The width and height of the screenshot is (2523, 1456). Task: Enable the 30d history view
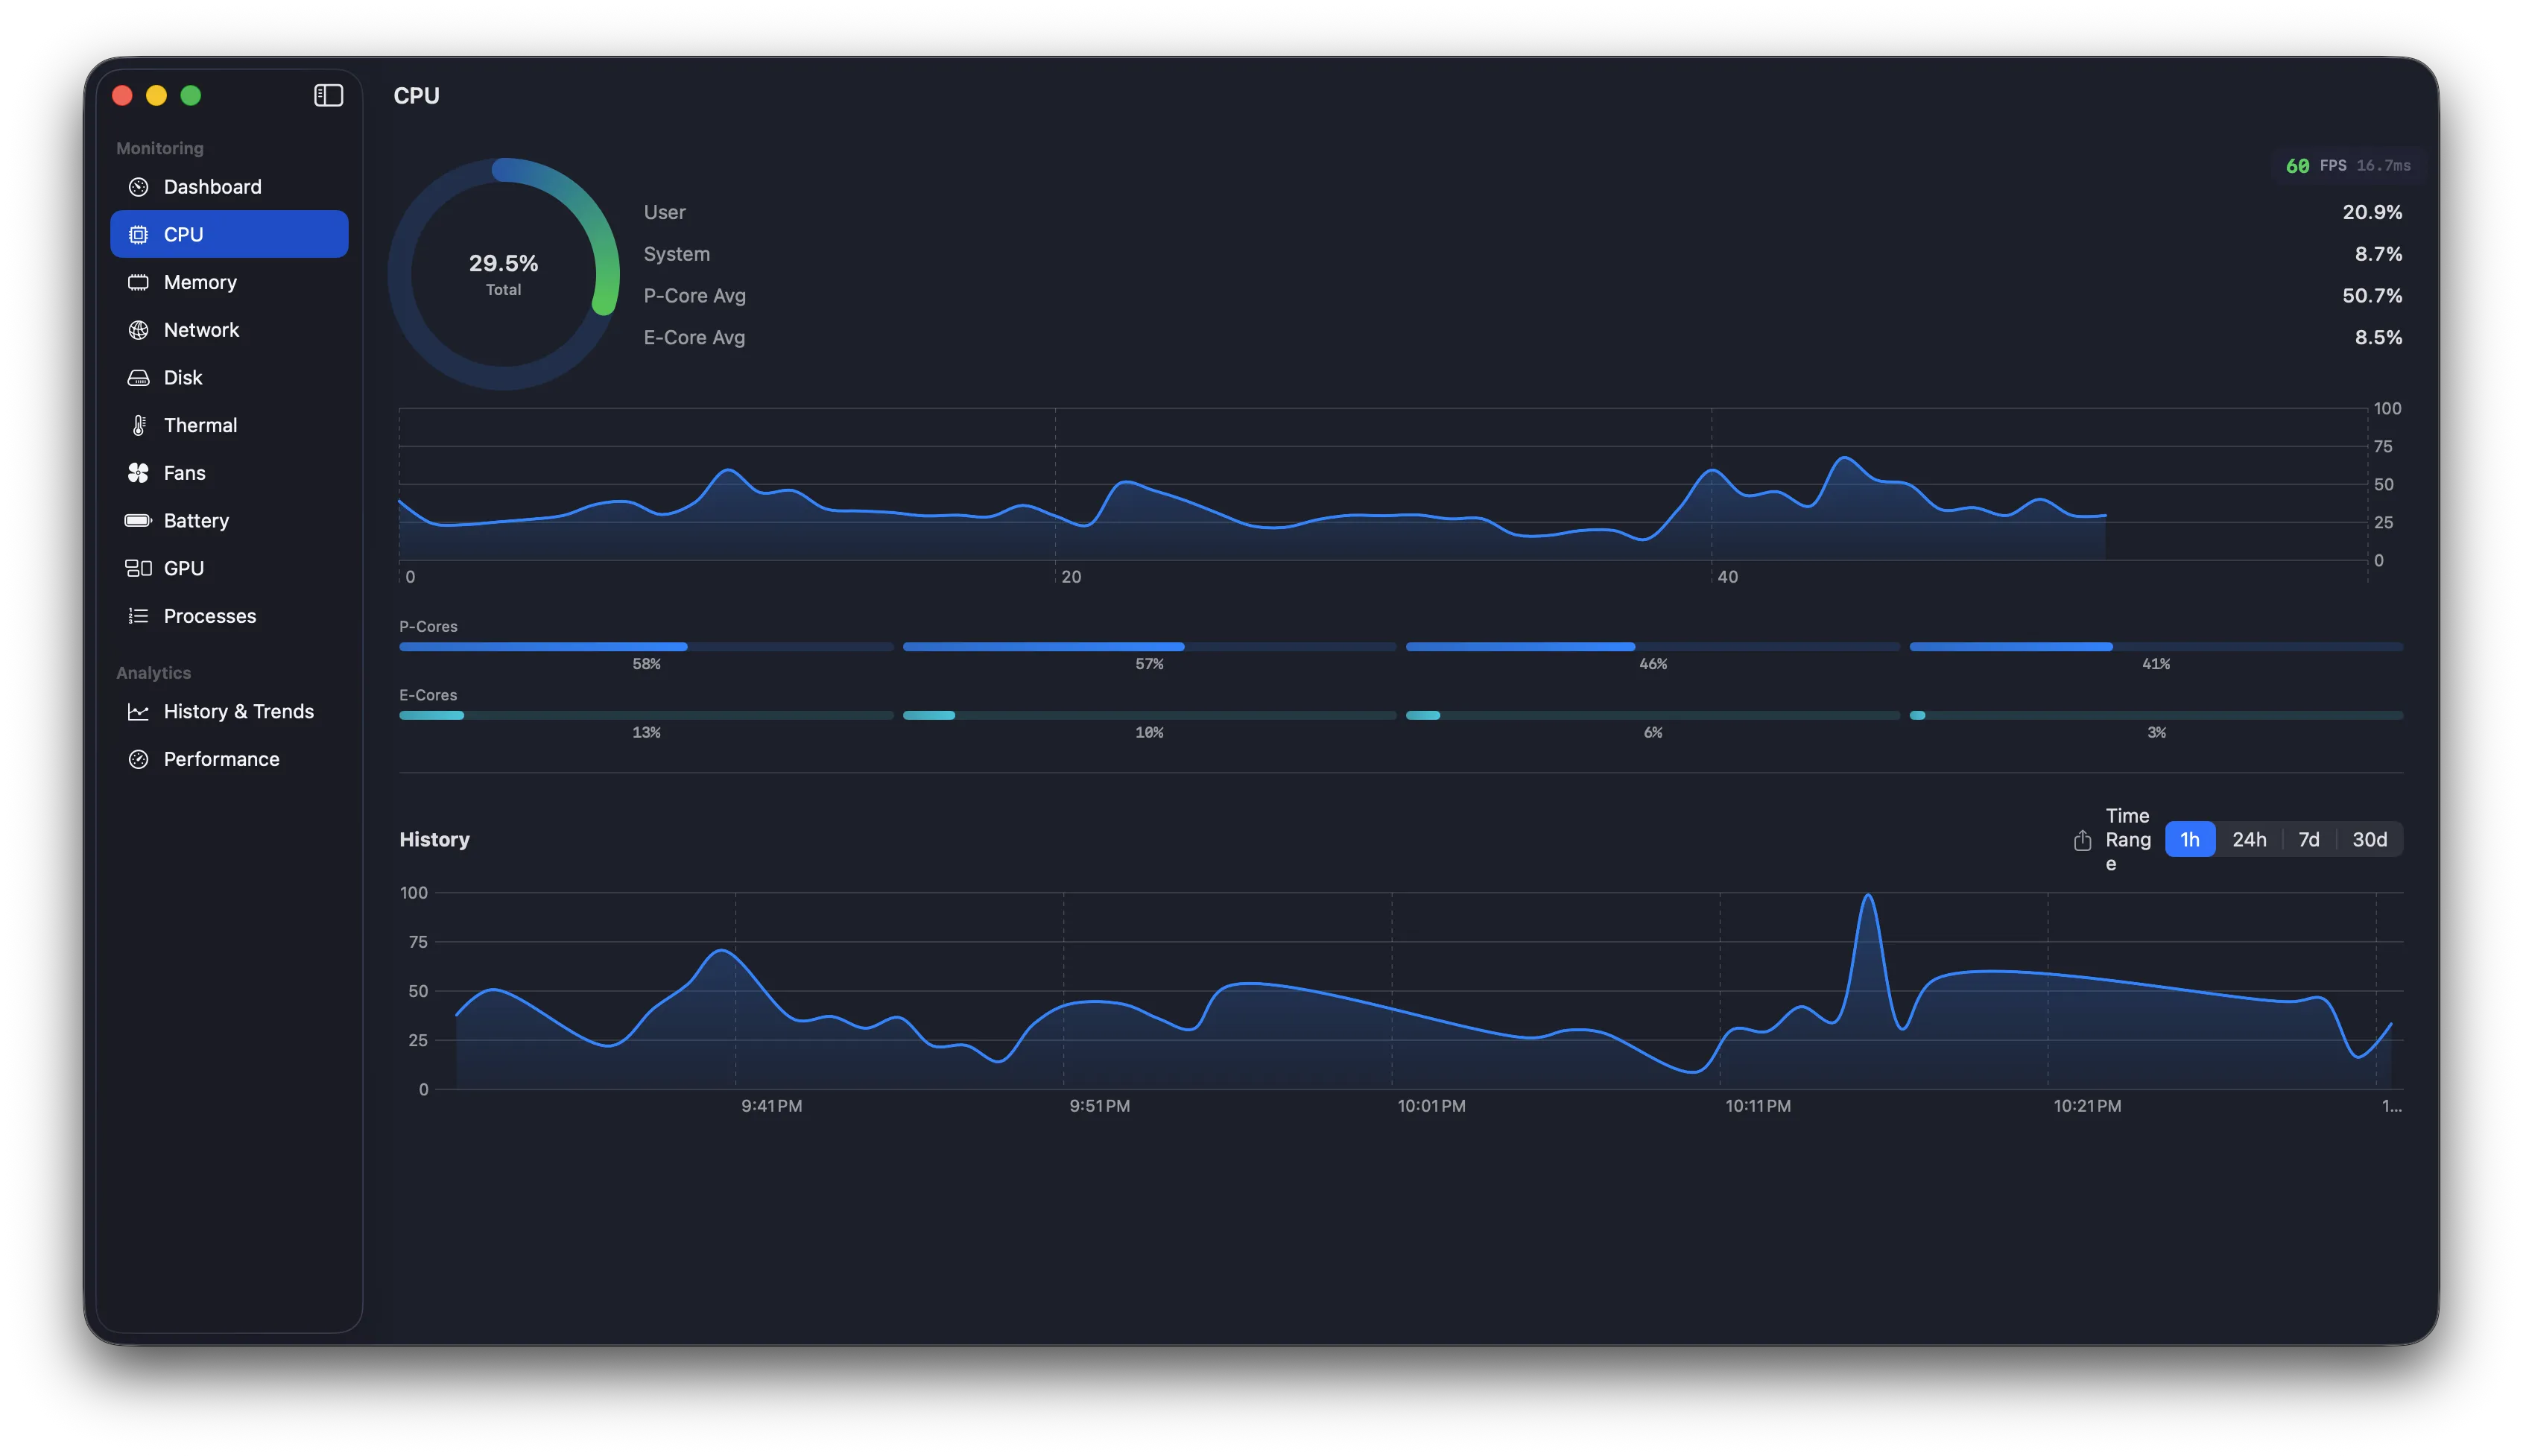[2369, 839]
